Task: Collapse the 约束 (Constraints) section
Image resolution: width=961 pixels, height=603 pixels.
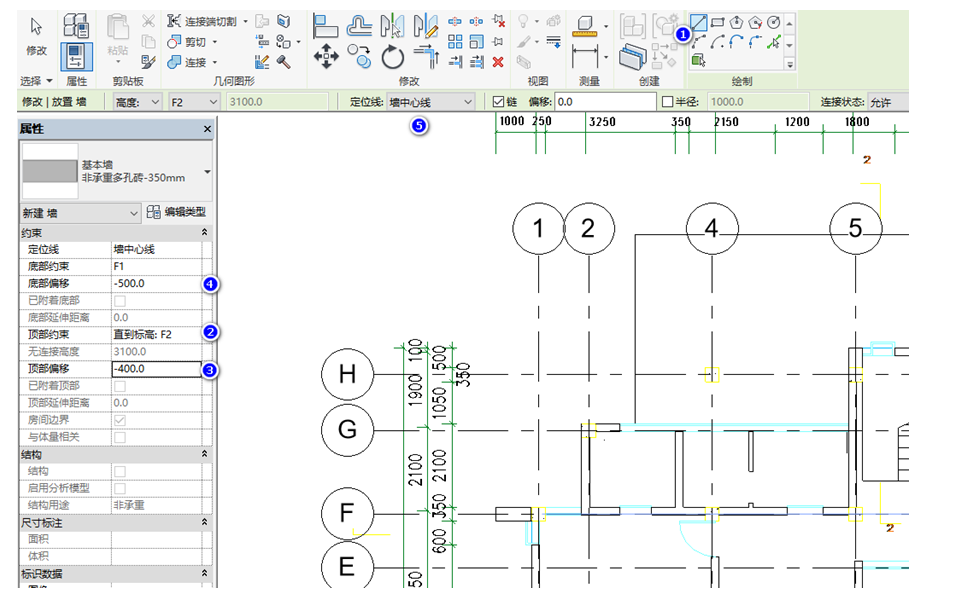Action: coord(205,232)
